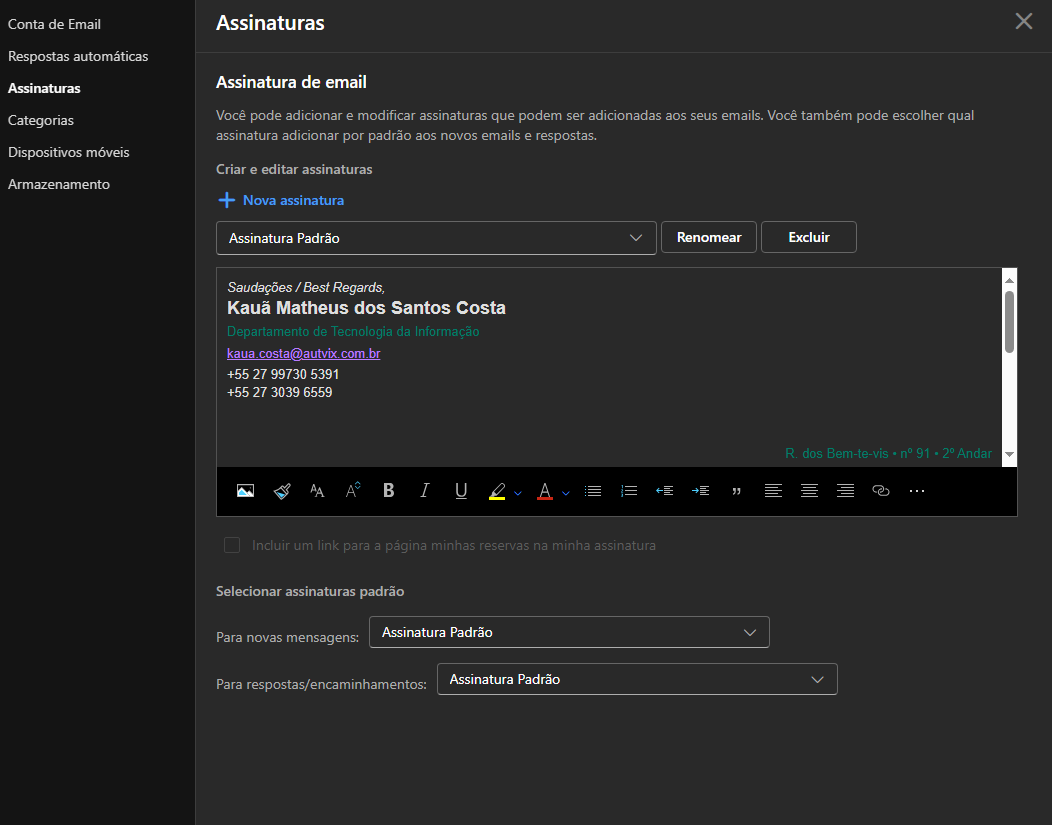Open Armazenamento settings
The height and width of the screenshot is (825, 1052).
59,184
